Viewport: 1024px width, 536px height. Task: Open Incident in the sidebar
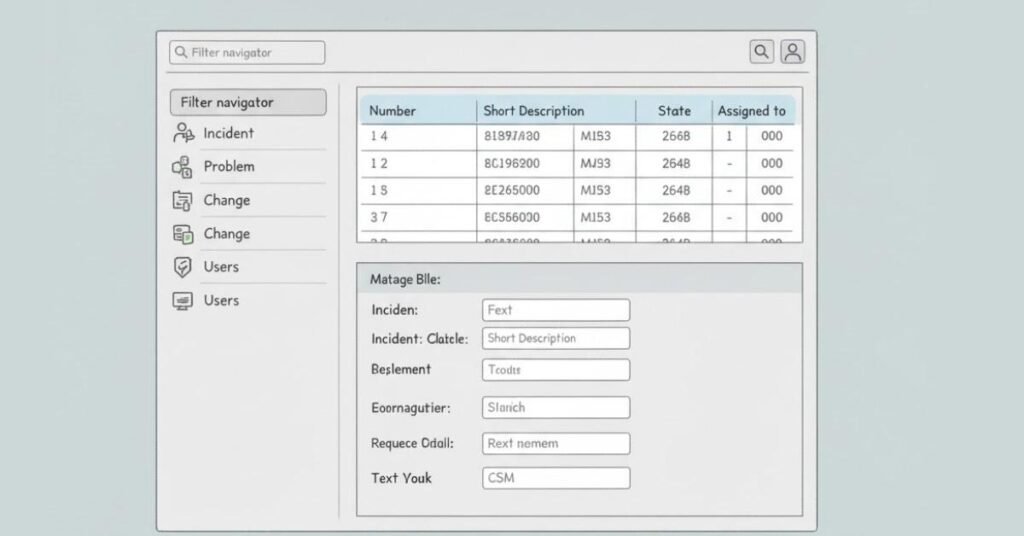228,133
